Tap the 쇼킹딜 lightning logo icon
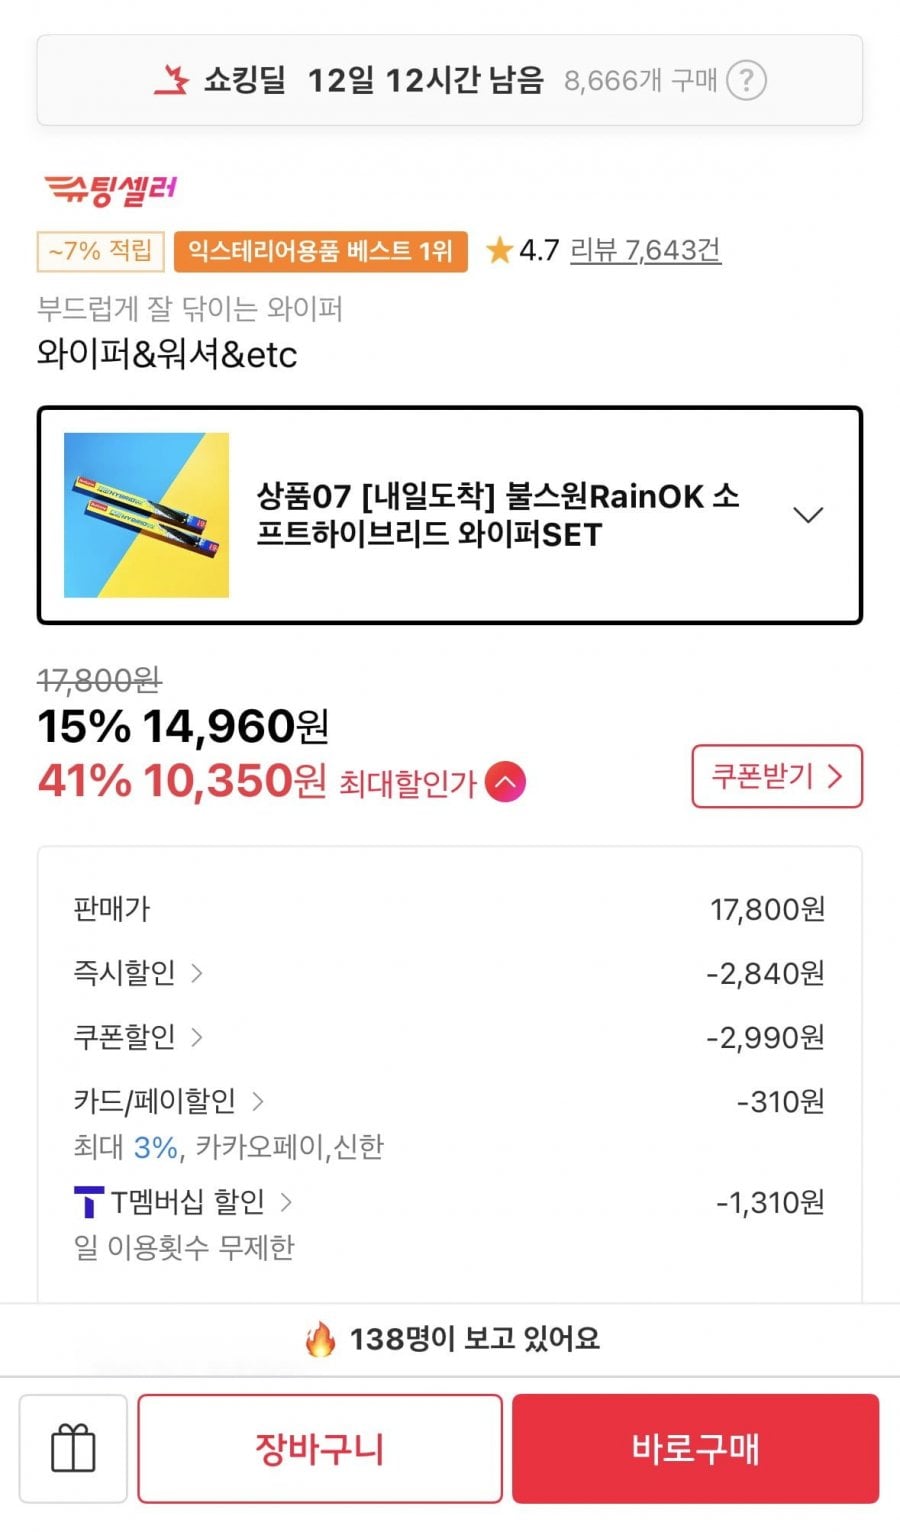Image resolution: width=900 pixels, height=1532 pixels. coord(171,80)
